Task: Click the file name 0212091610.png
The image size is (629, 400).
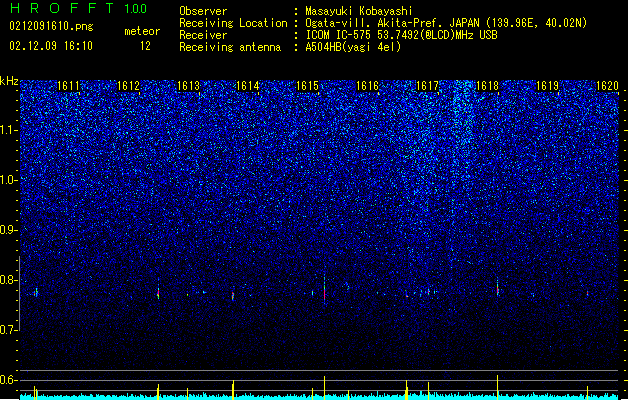Action: [x=51, y=27]
